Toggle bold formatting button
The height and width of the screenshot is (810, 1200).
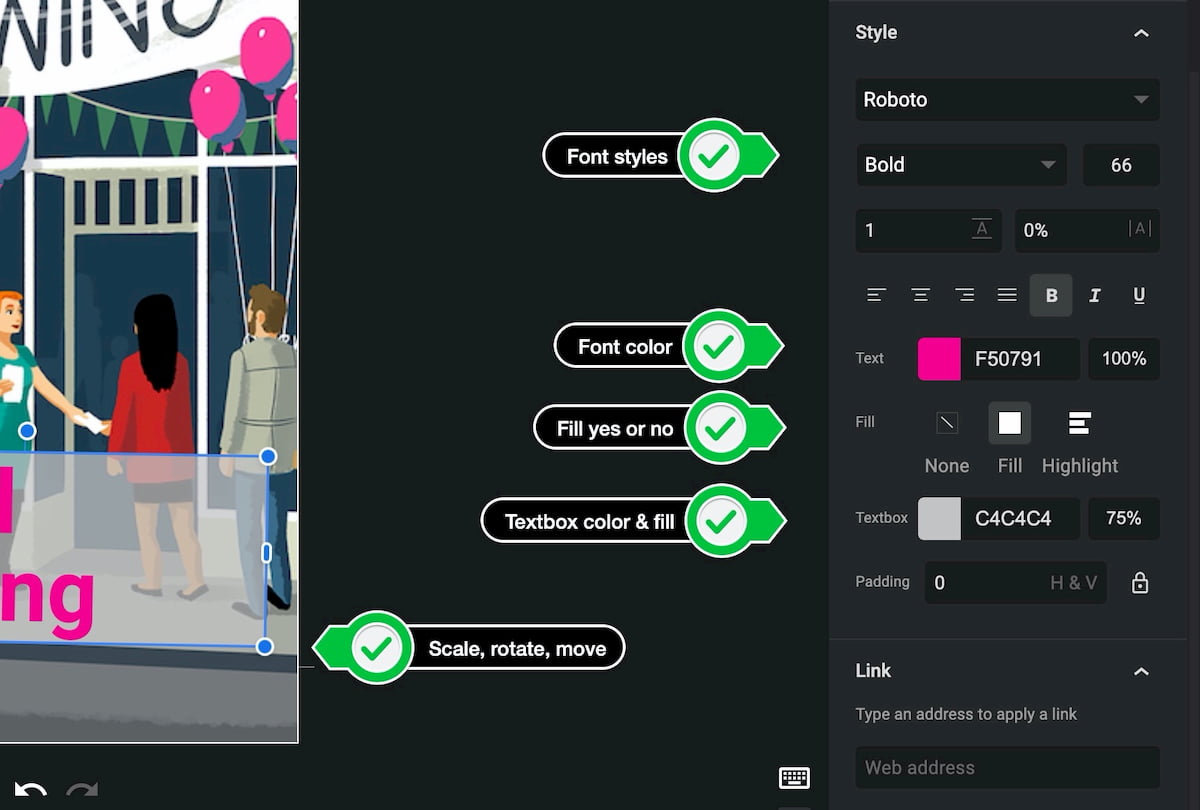(1051, 296)
